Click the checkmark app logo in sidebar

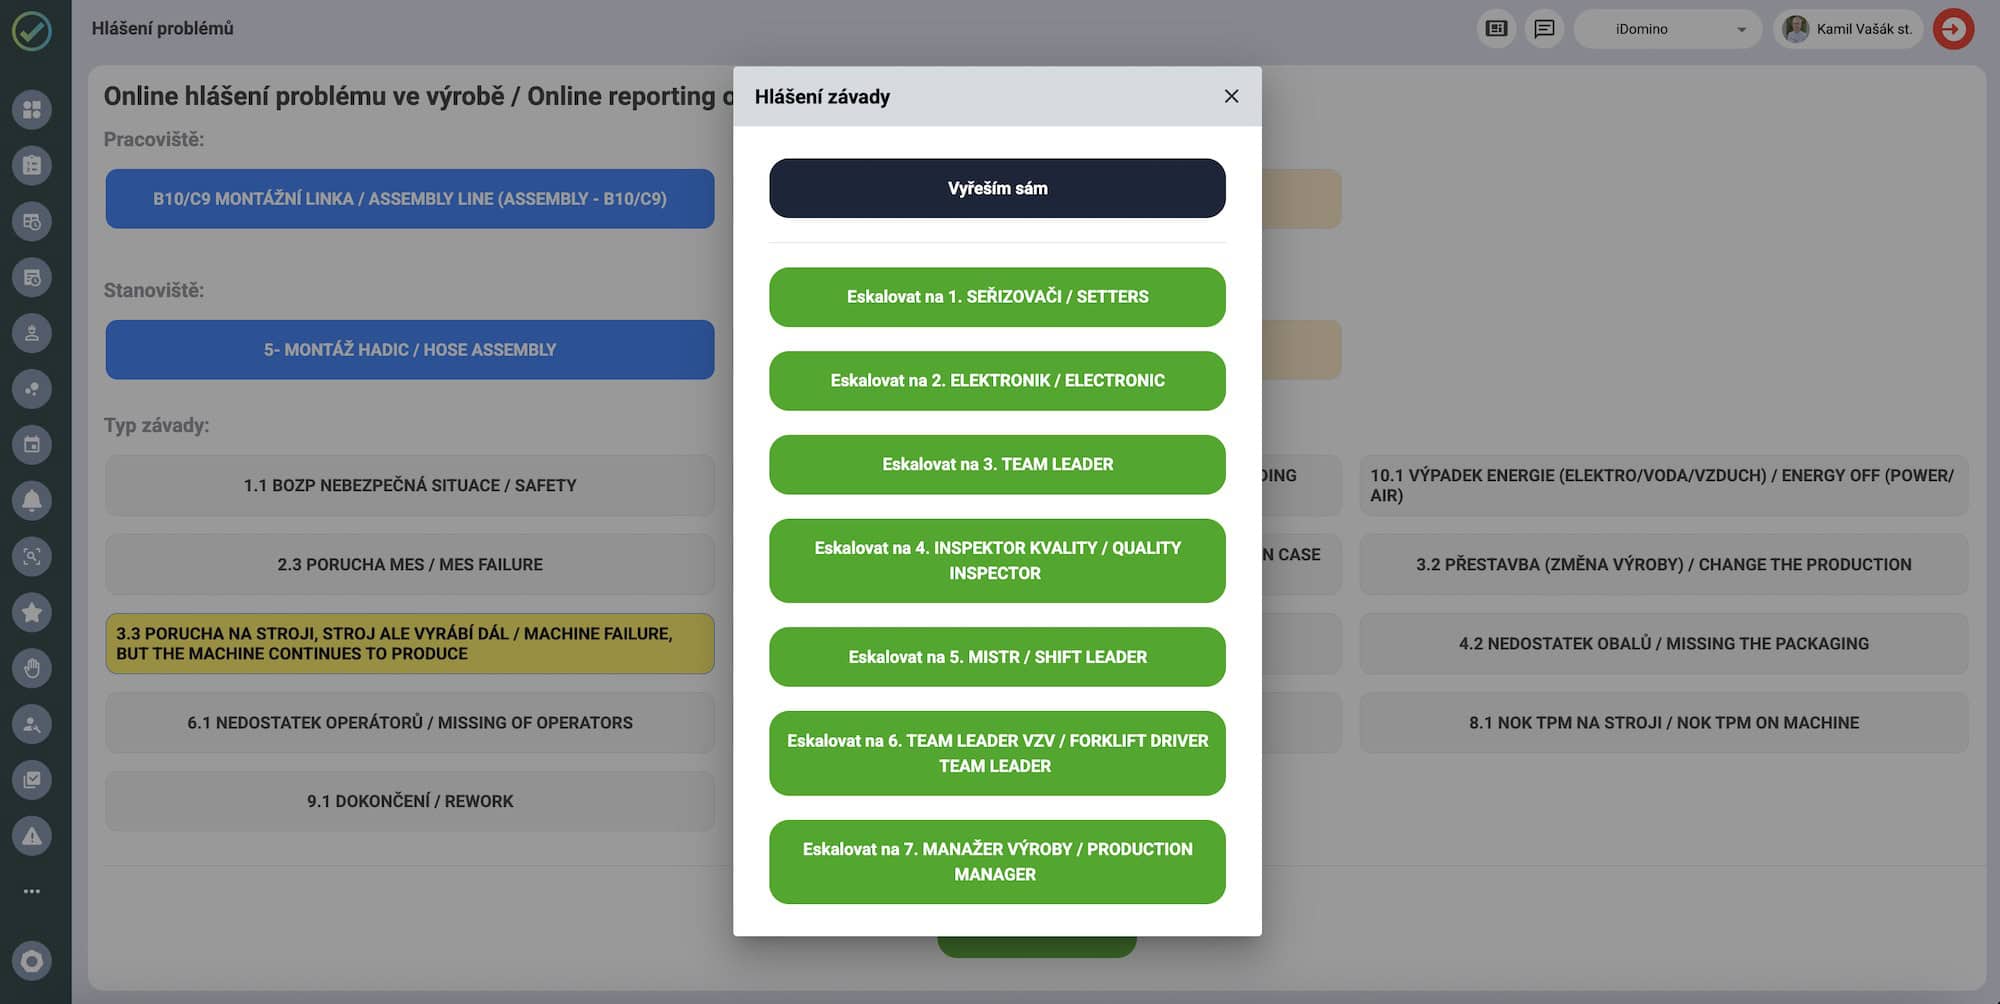(32, 31)
